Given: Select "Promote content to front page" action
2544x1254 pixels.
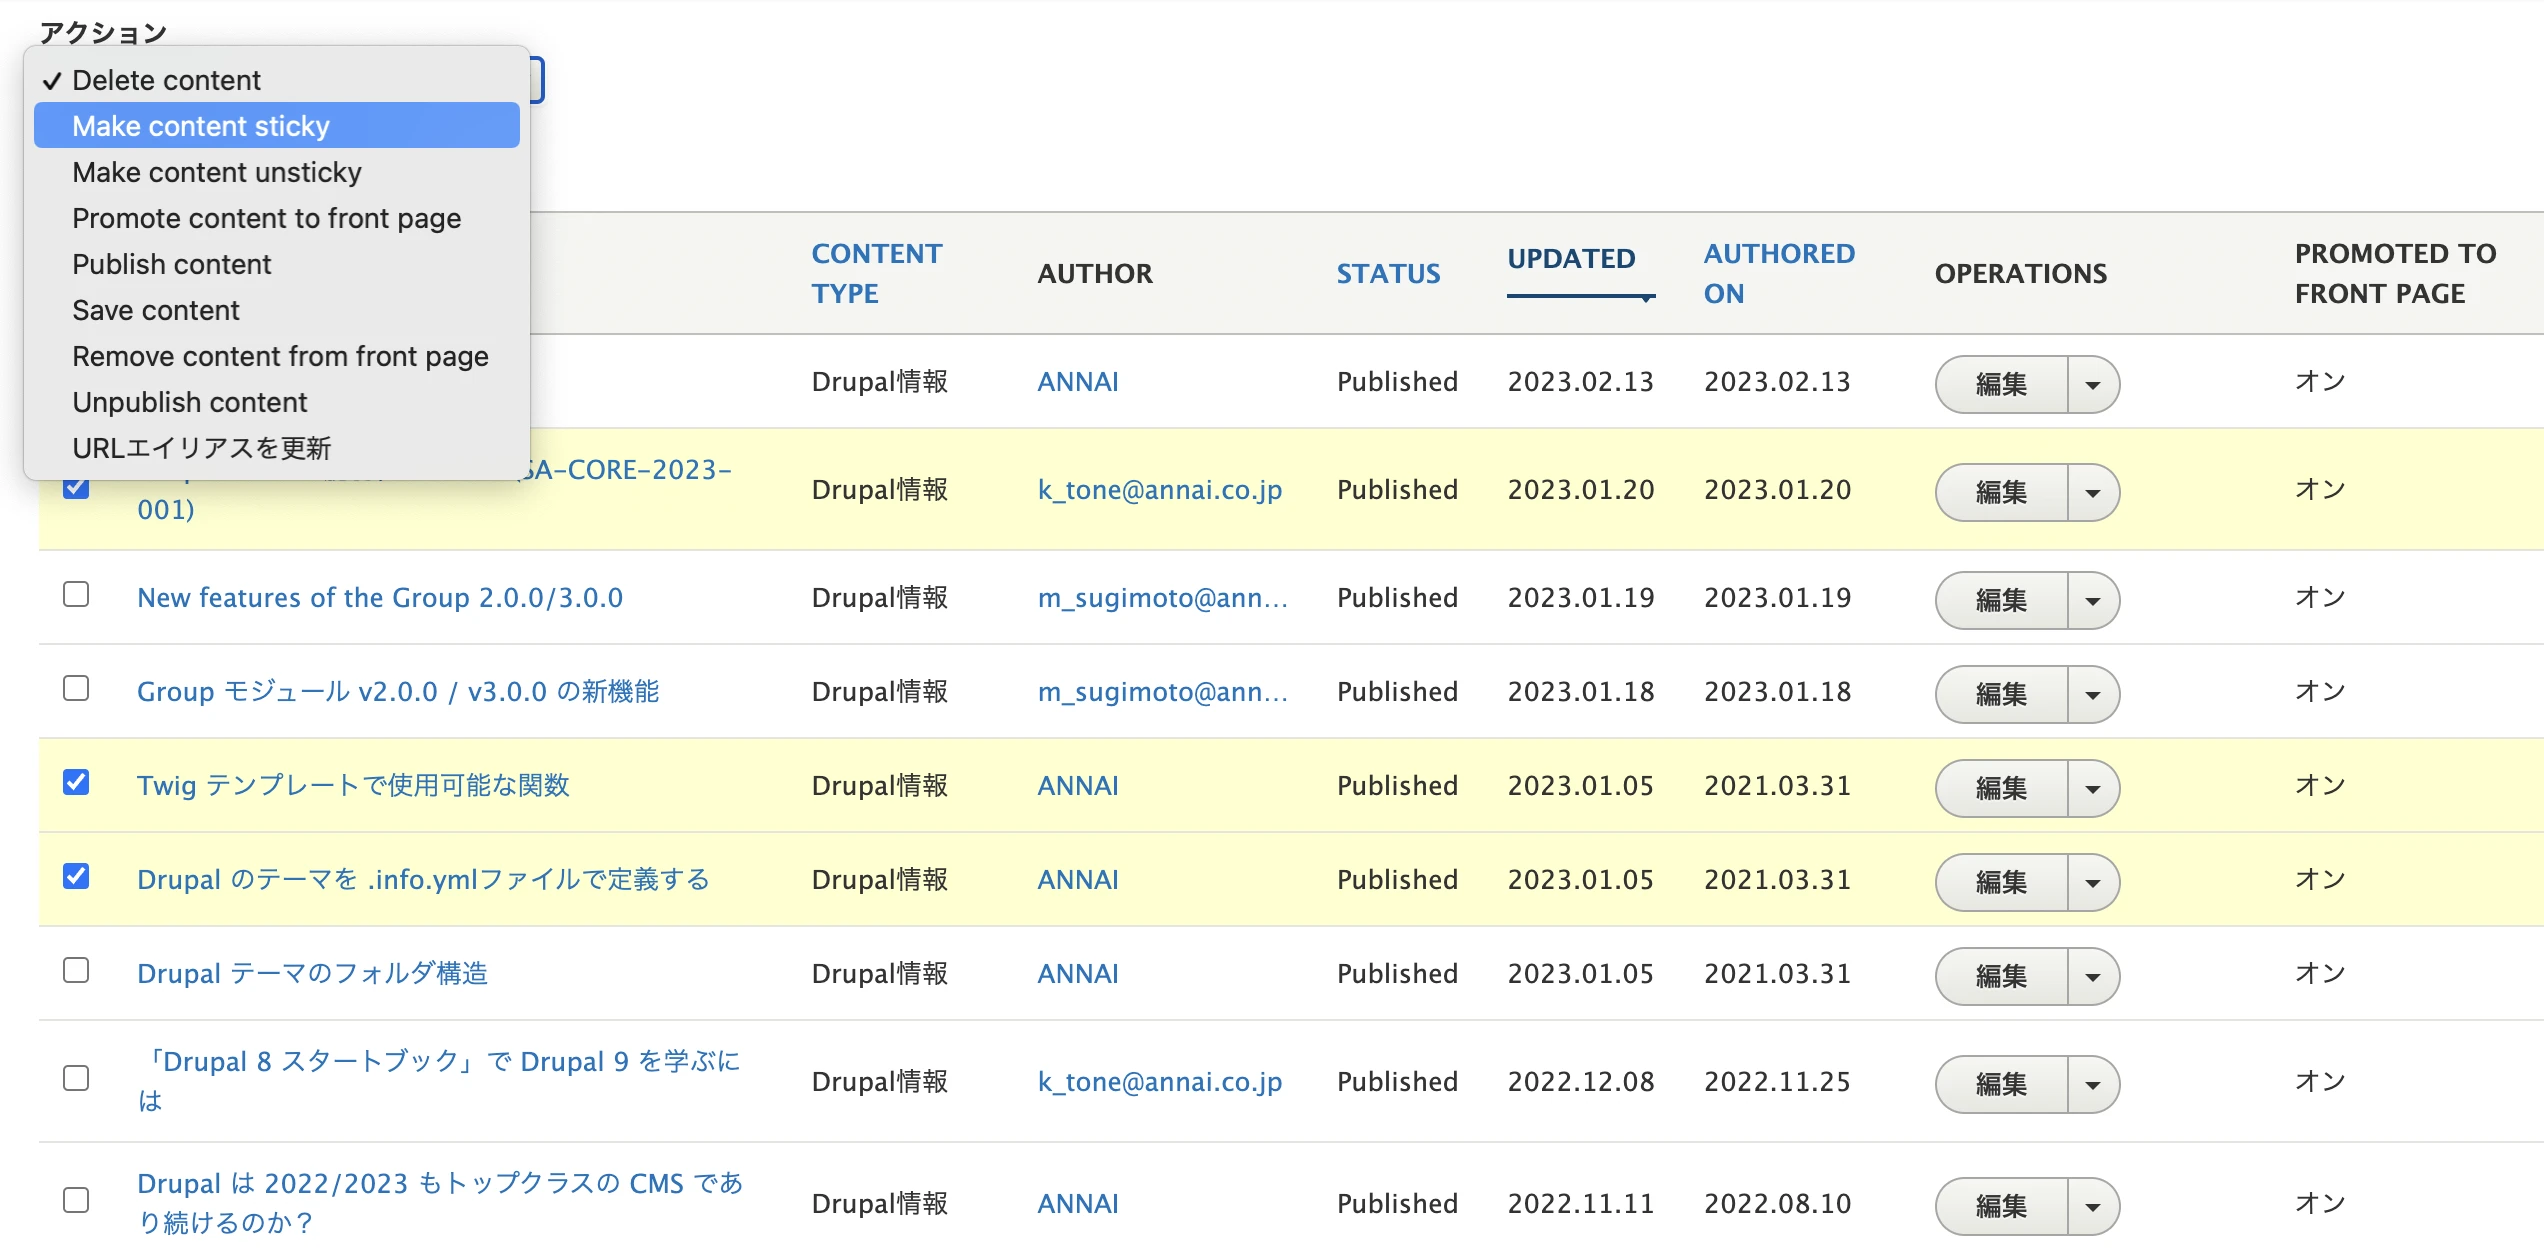Looking at the screenshot, I should click(x=266, y=218).
